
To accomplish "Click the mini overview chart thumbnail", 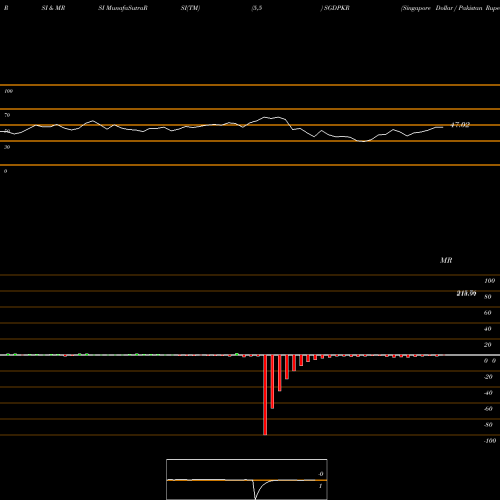I will click(x=247, y=479).
